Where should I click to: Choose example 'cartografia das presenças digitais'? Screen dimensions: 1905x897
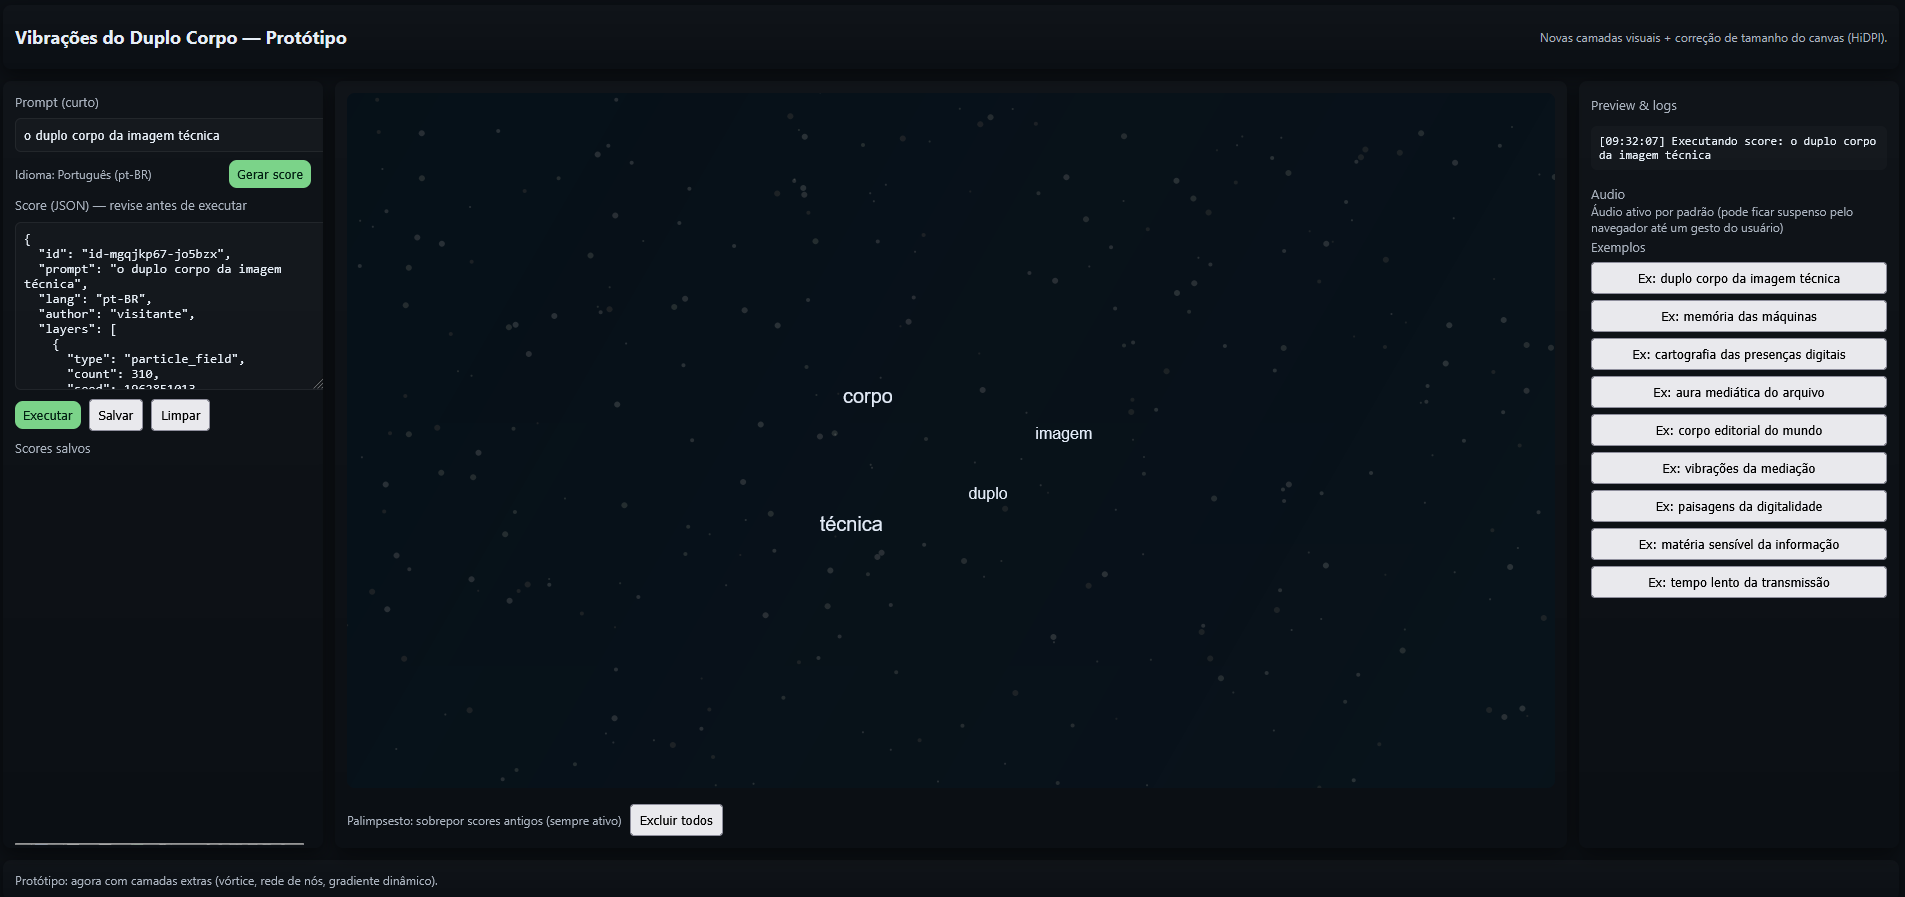pyautogui.click(x=1738, y=354)
